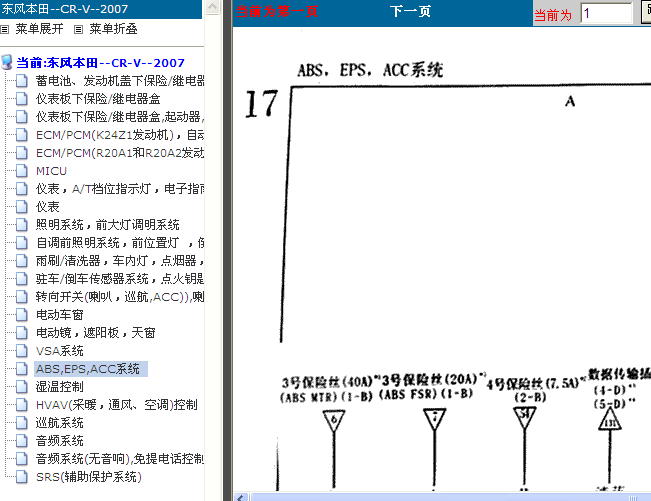Open the 电动车窗 entry
This screenshot has height=501, width=651.
coord(60,315)
